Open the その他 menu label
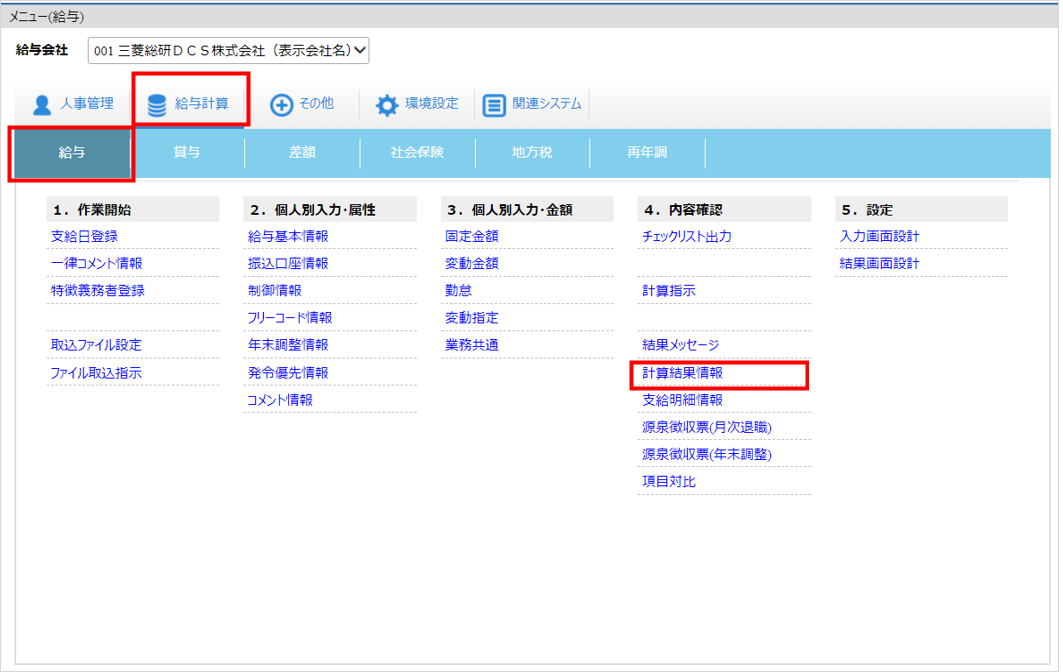 tap(317, 103)
